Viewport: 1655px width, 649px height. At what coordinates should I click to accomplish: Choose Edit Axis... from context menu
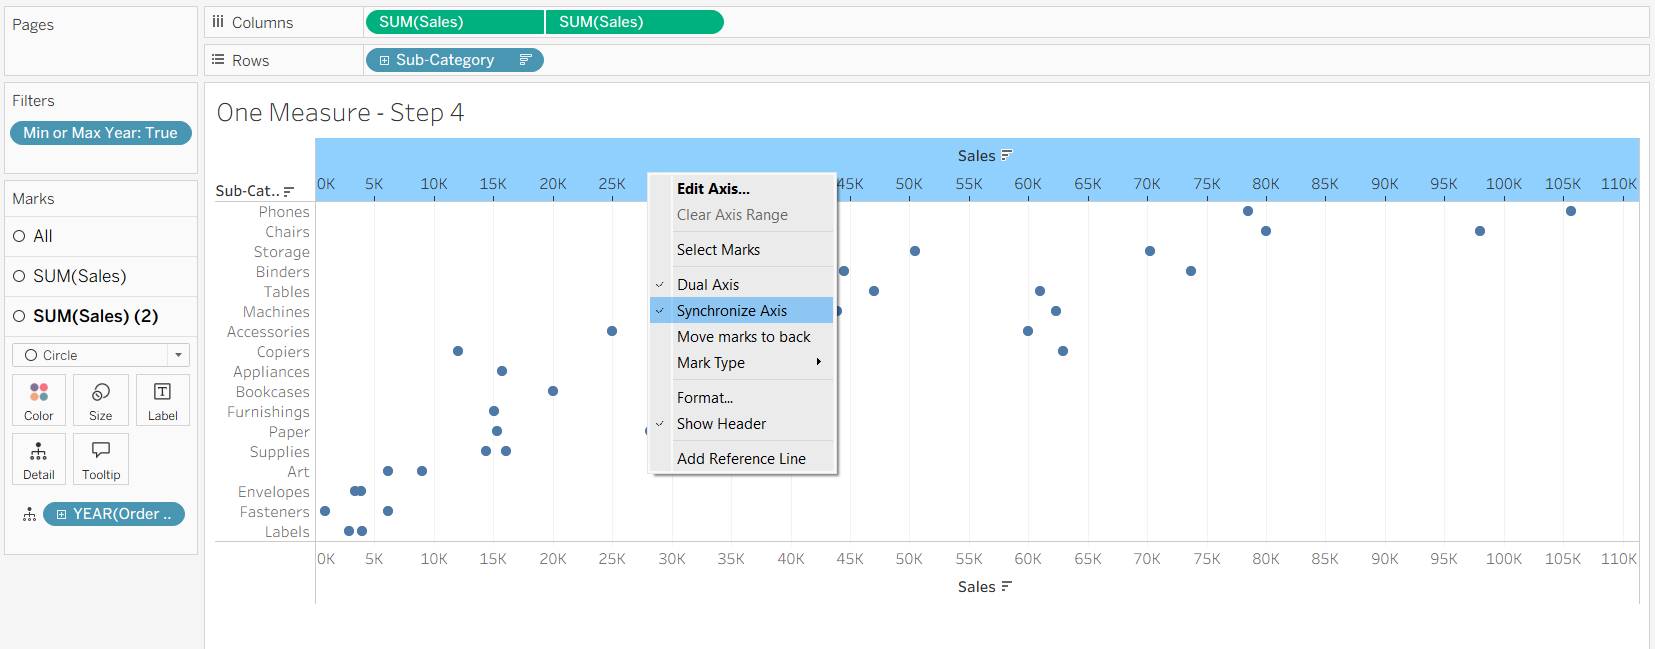pyautogui.click(x=713, y=189)
